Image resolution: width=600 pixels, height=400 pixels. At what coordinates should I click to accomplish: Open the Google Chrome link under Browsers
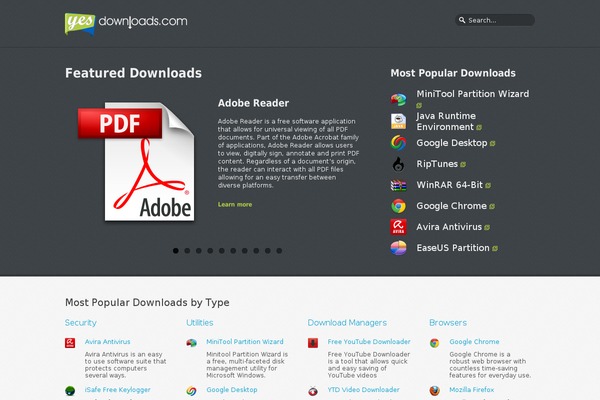click(x=474, y=341)
